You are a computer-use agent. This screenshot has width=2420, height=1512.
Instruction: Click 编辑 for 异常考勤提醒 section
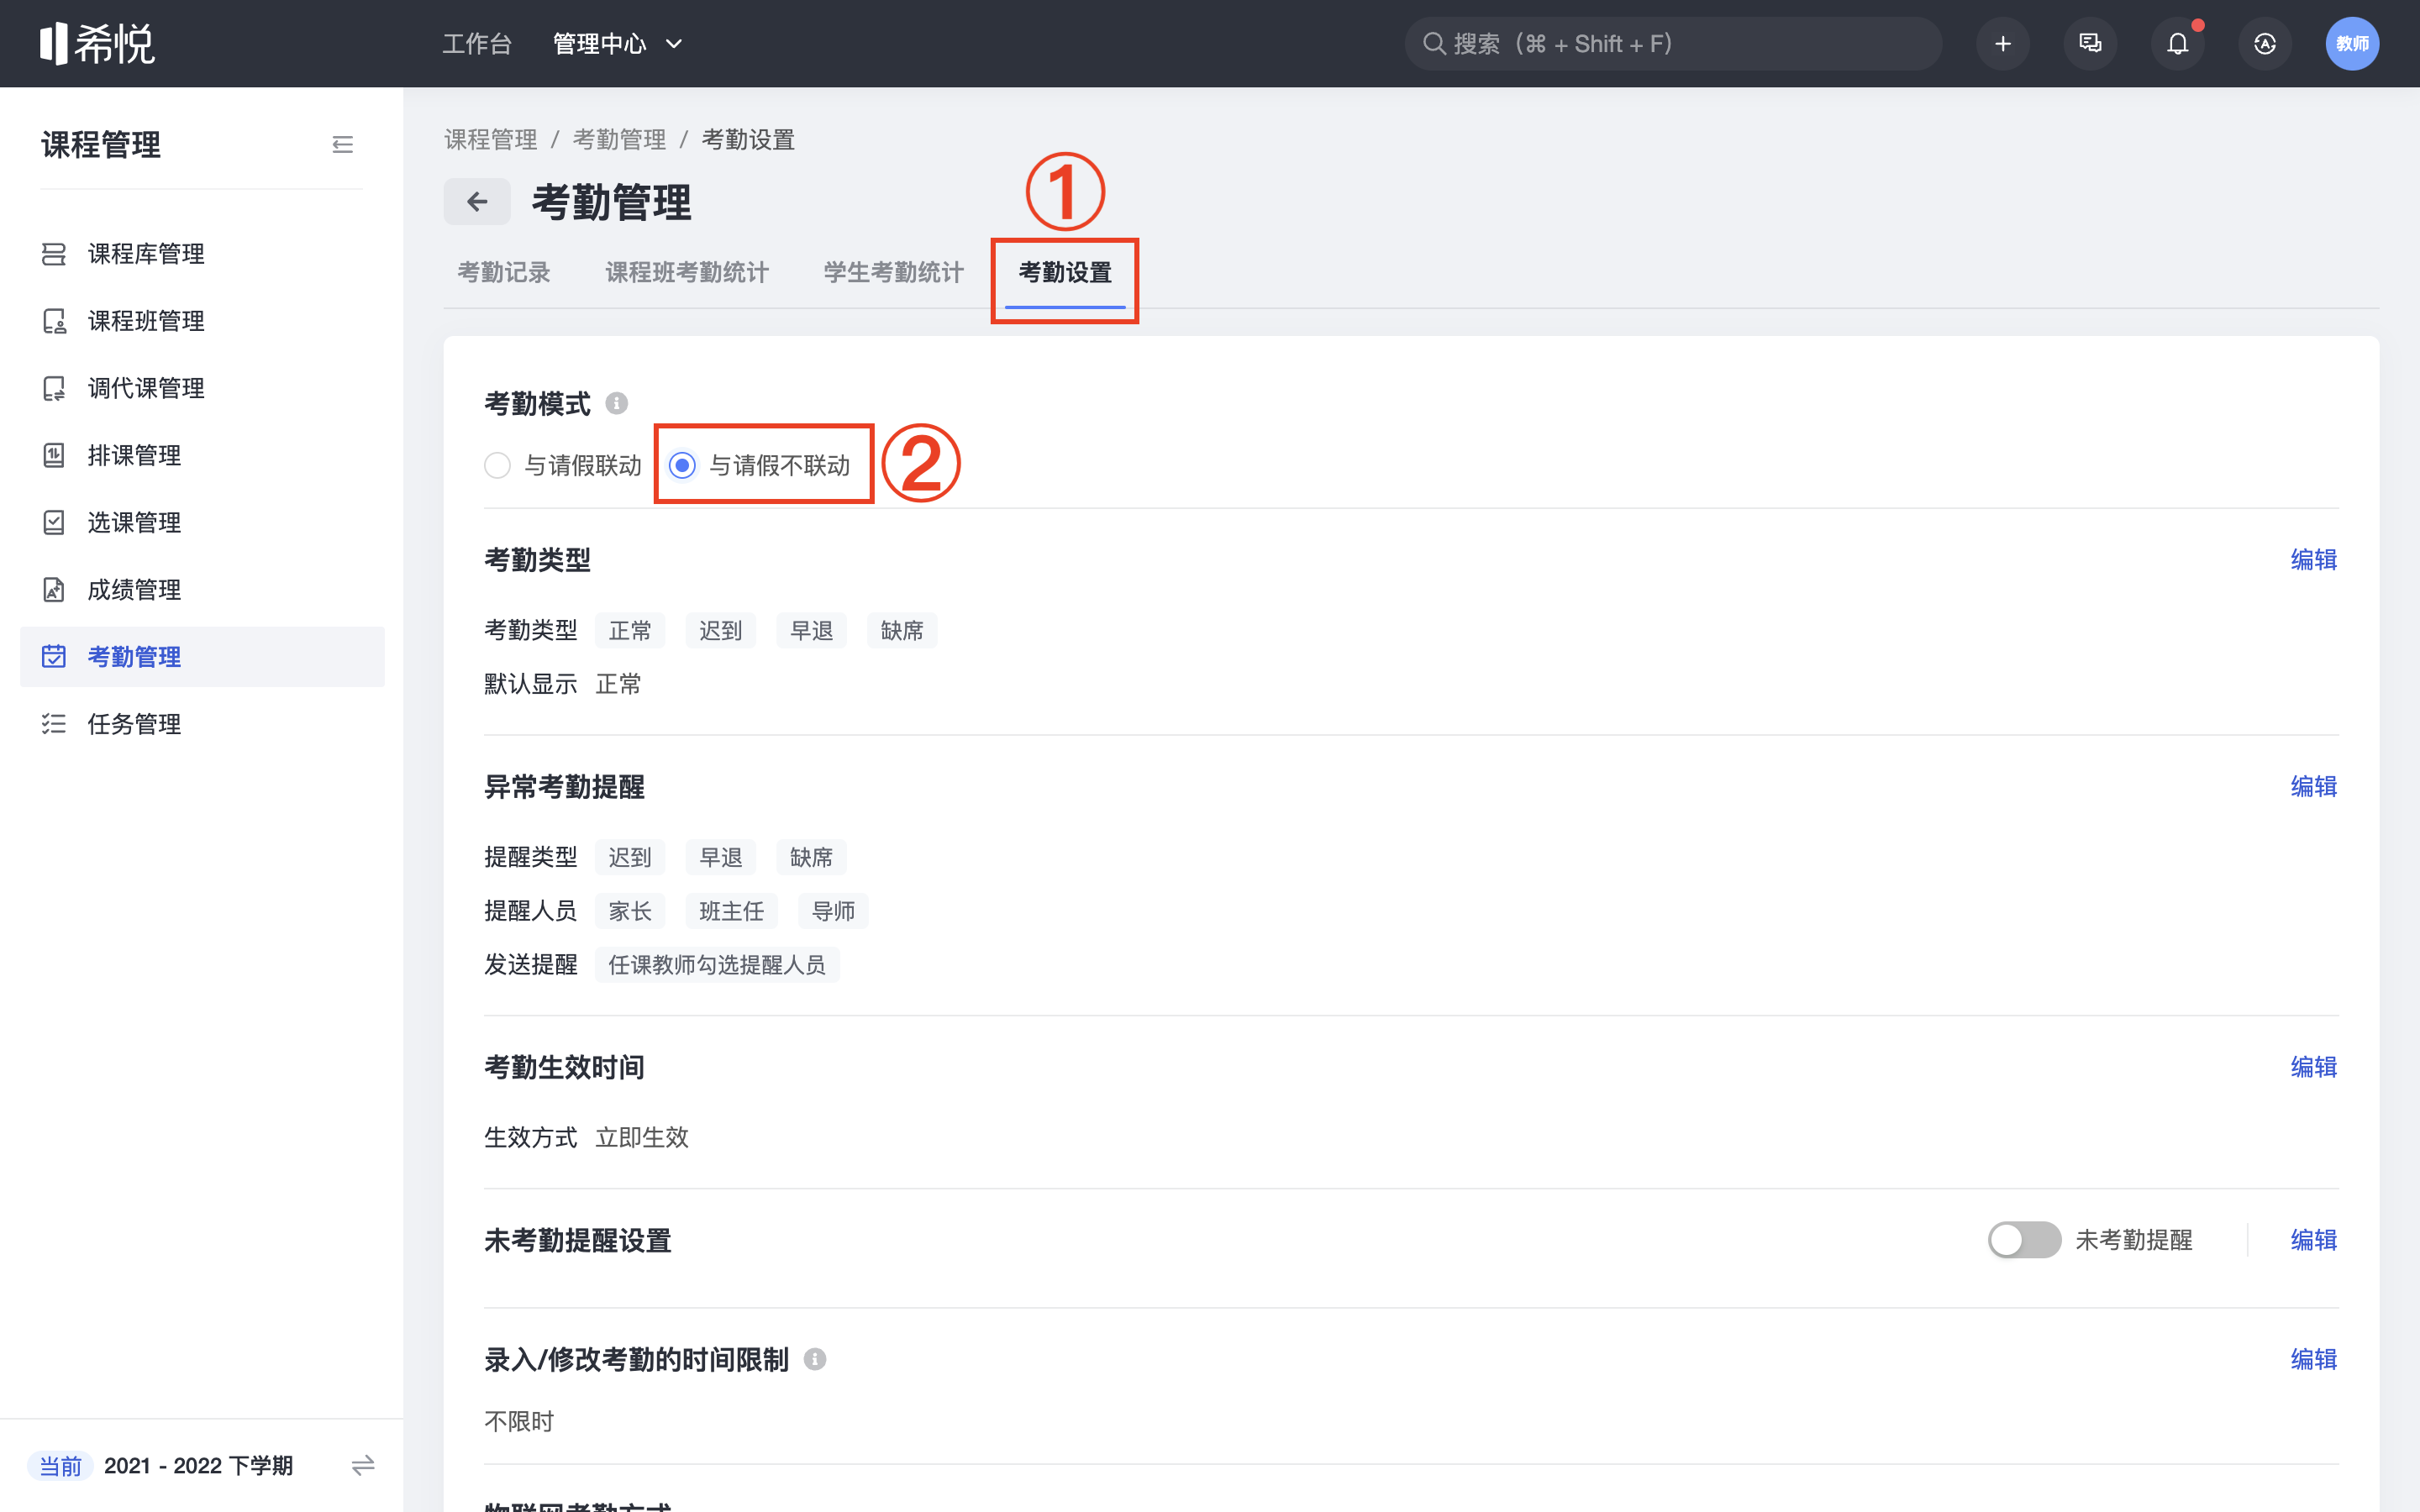(x=2314, y=786)
